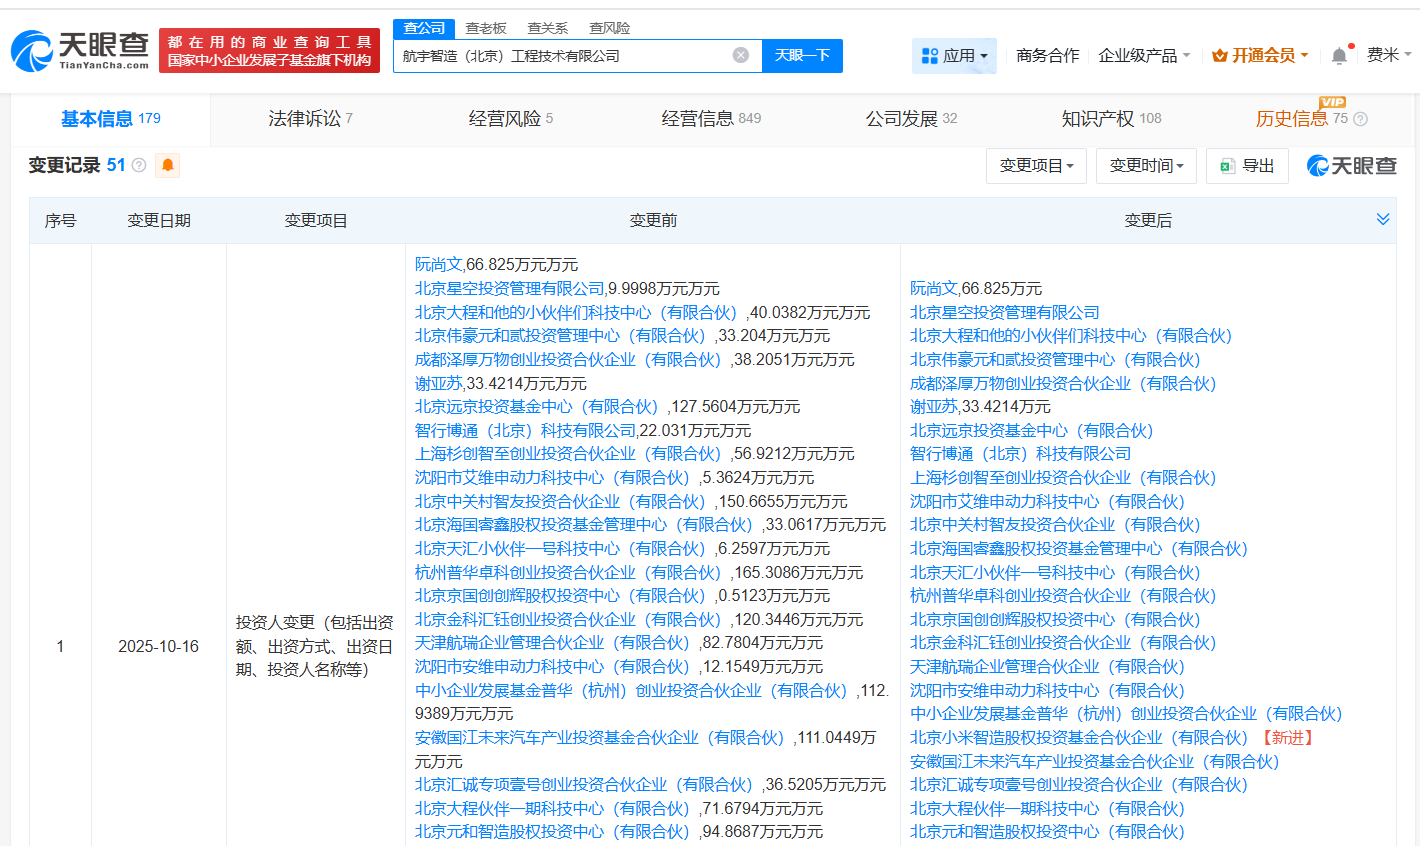Screen dimensions: 1420x846
Task: Open notifications via the bell icon top-right
Action: tap(1340, 56)
